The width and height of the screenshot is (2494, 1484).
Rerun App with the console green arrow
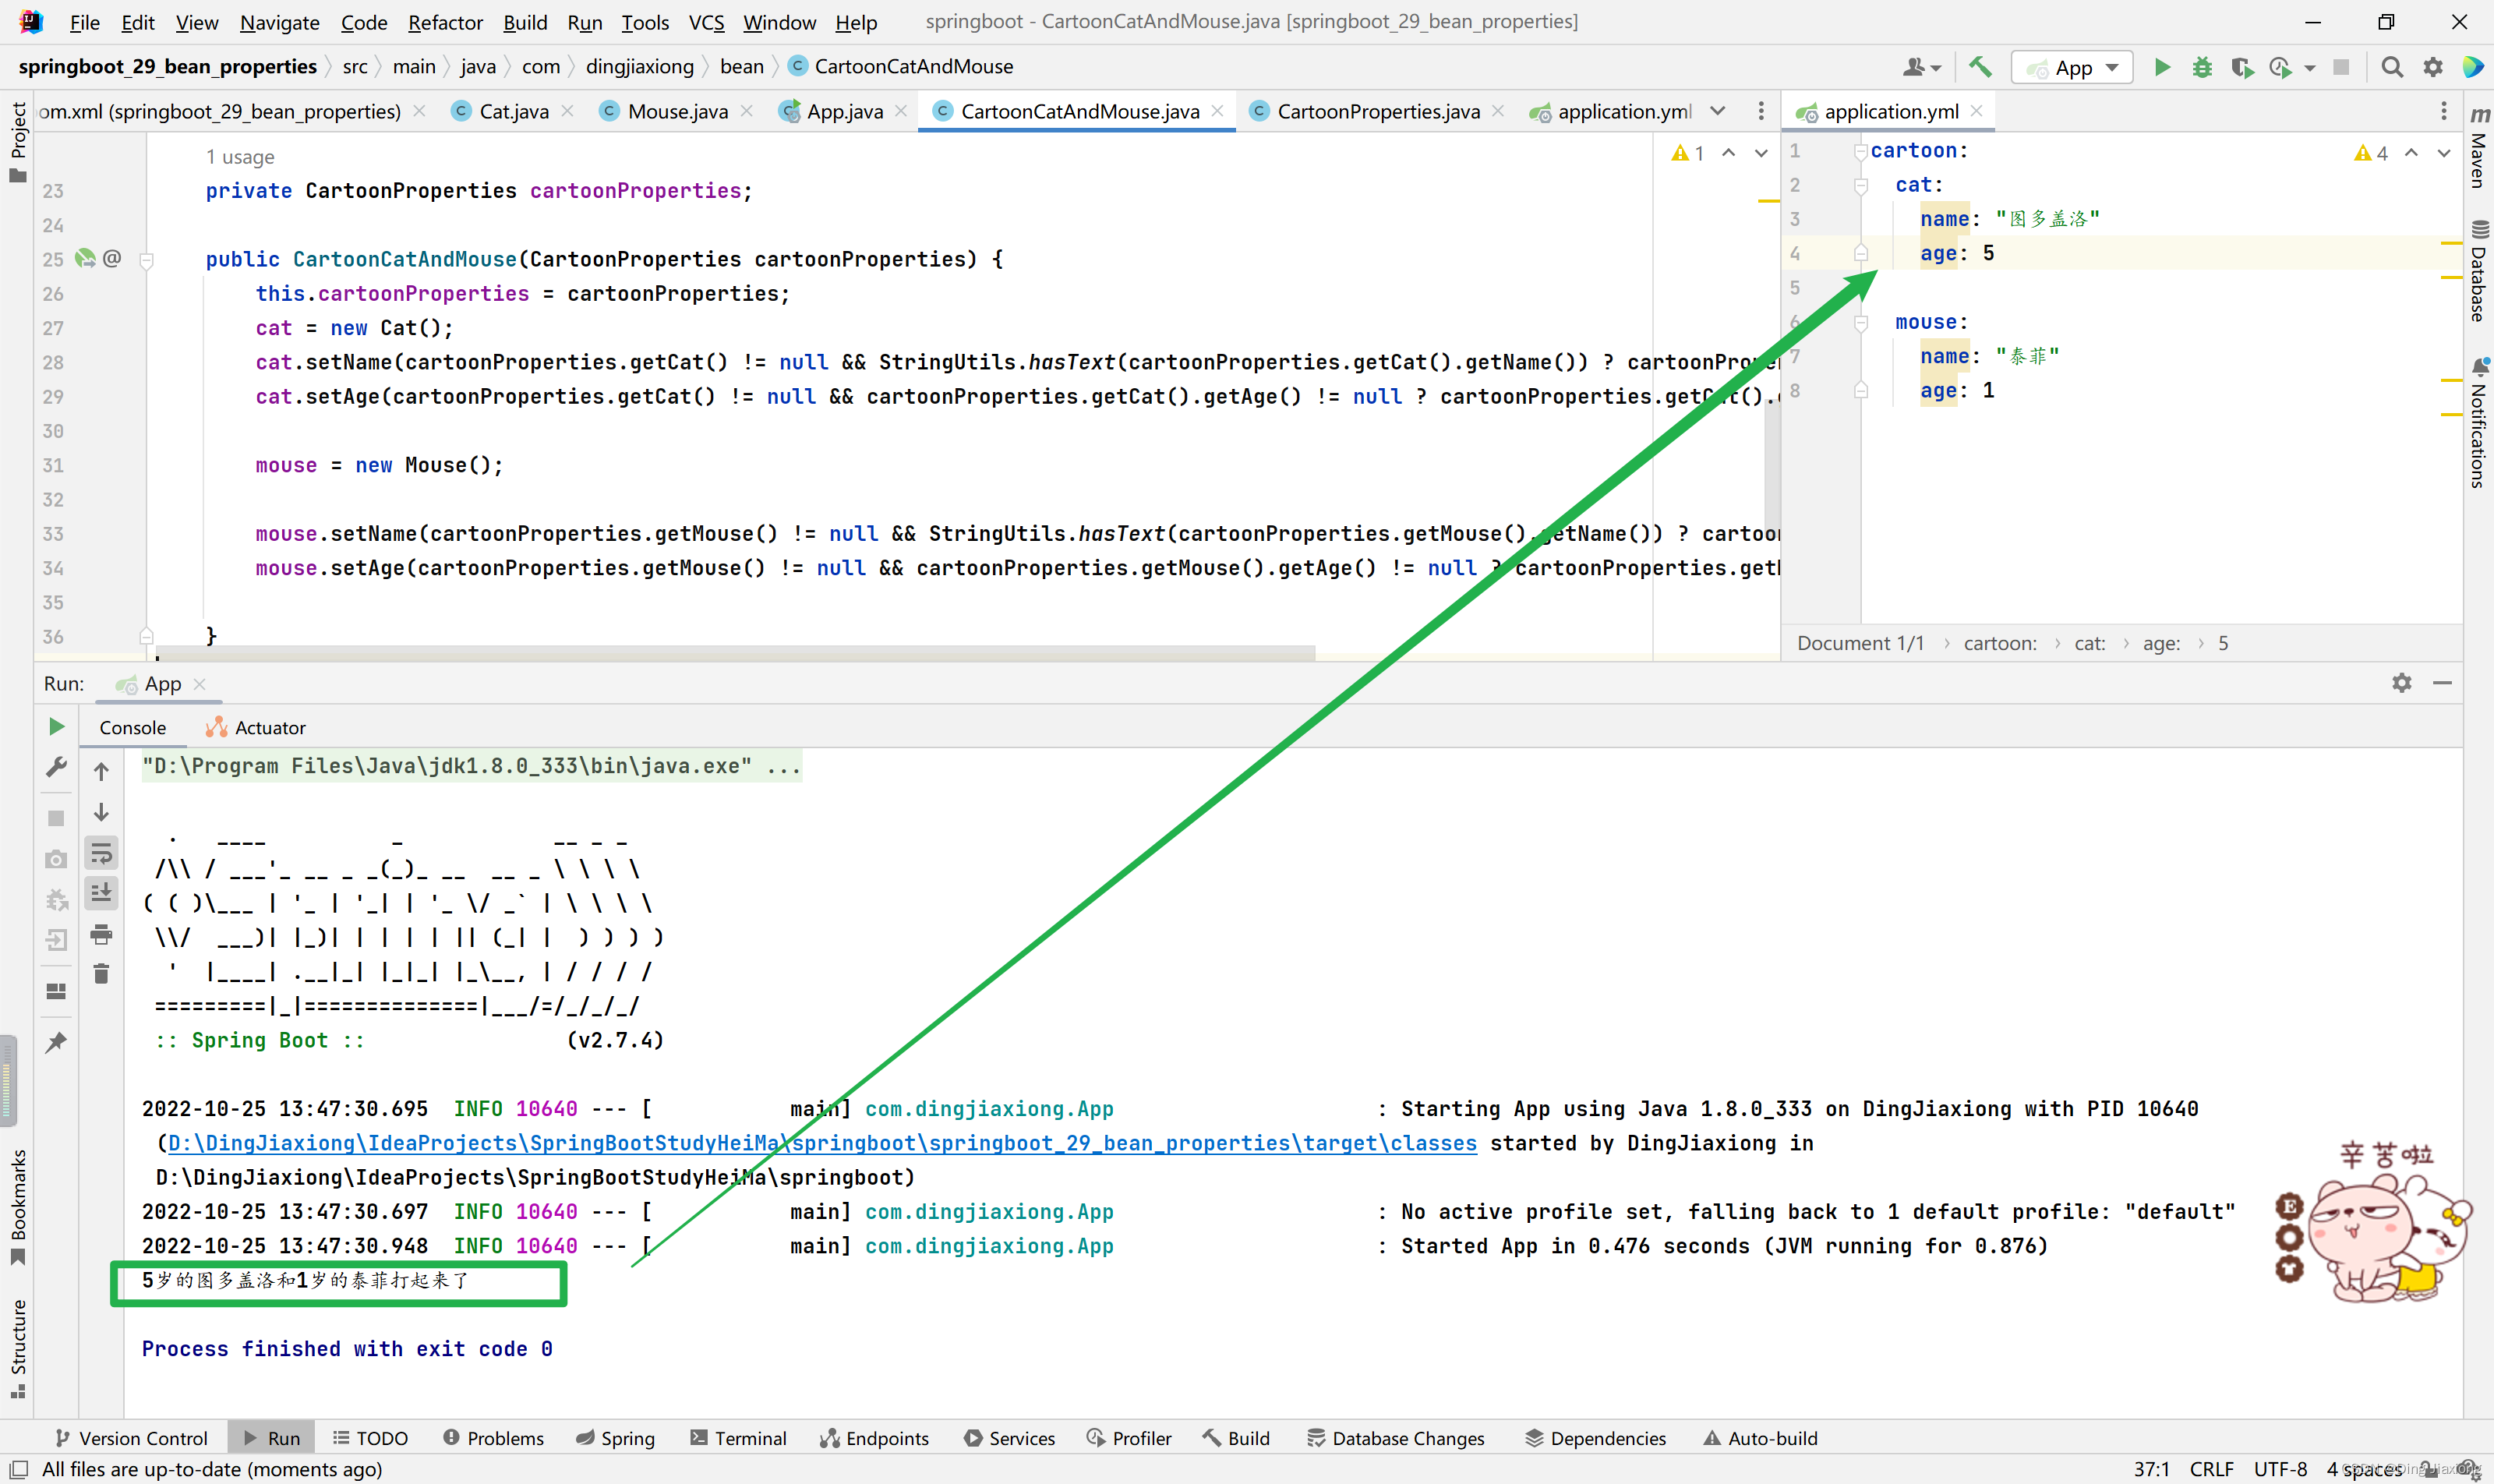point(56,727)
